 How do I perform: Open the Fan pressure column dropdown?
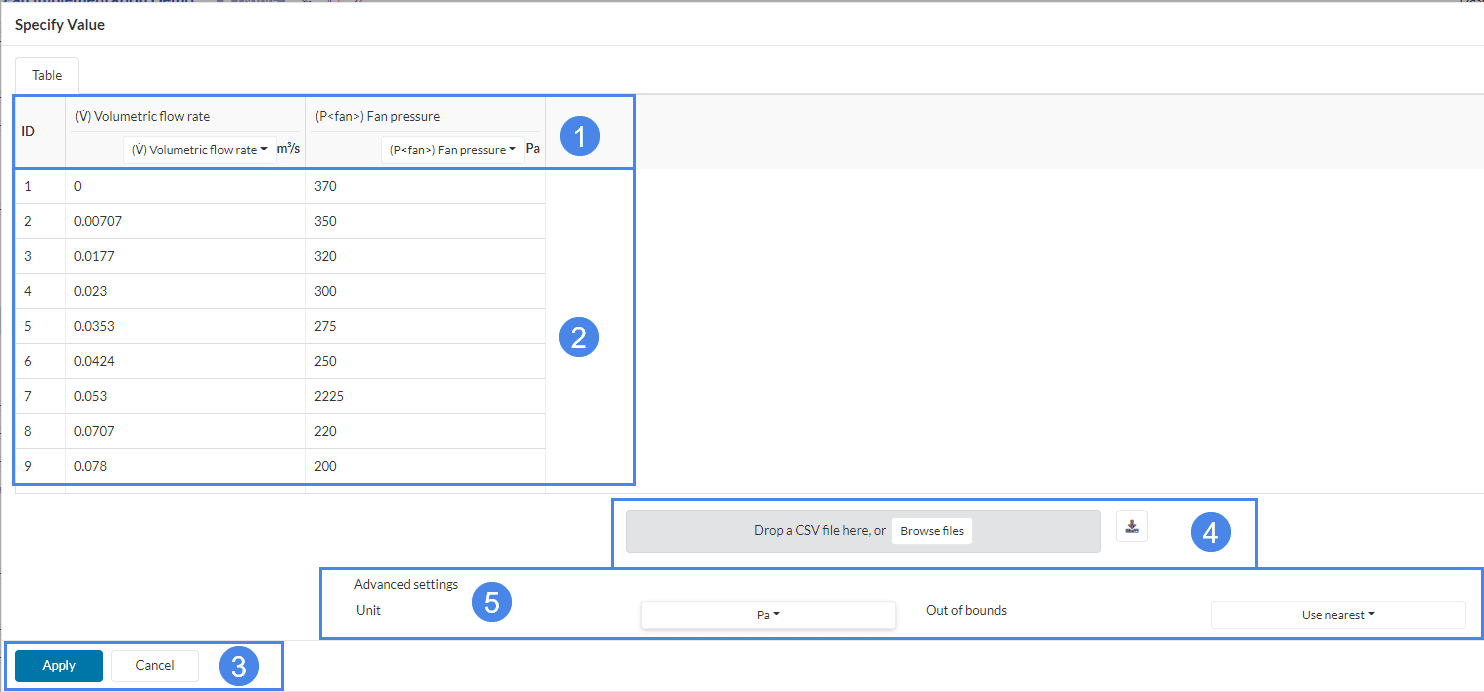pos(452,150)
